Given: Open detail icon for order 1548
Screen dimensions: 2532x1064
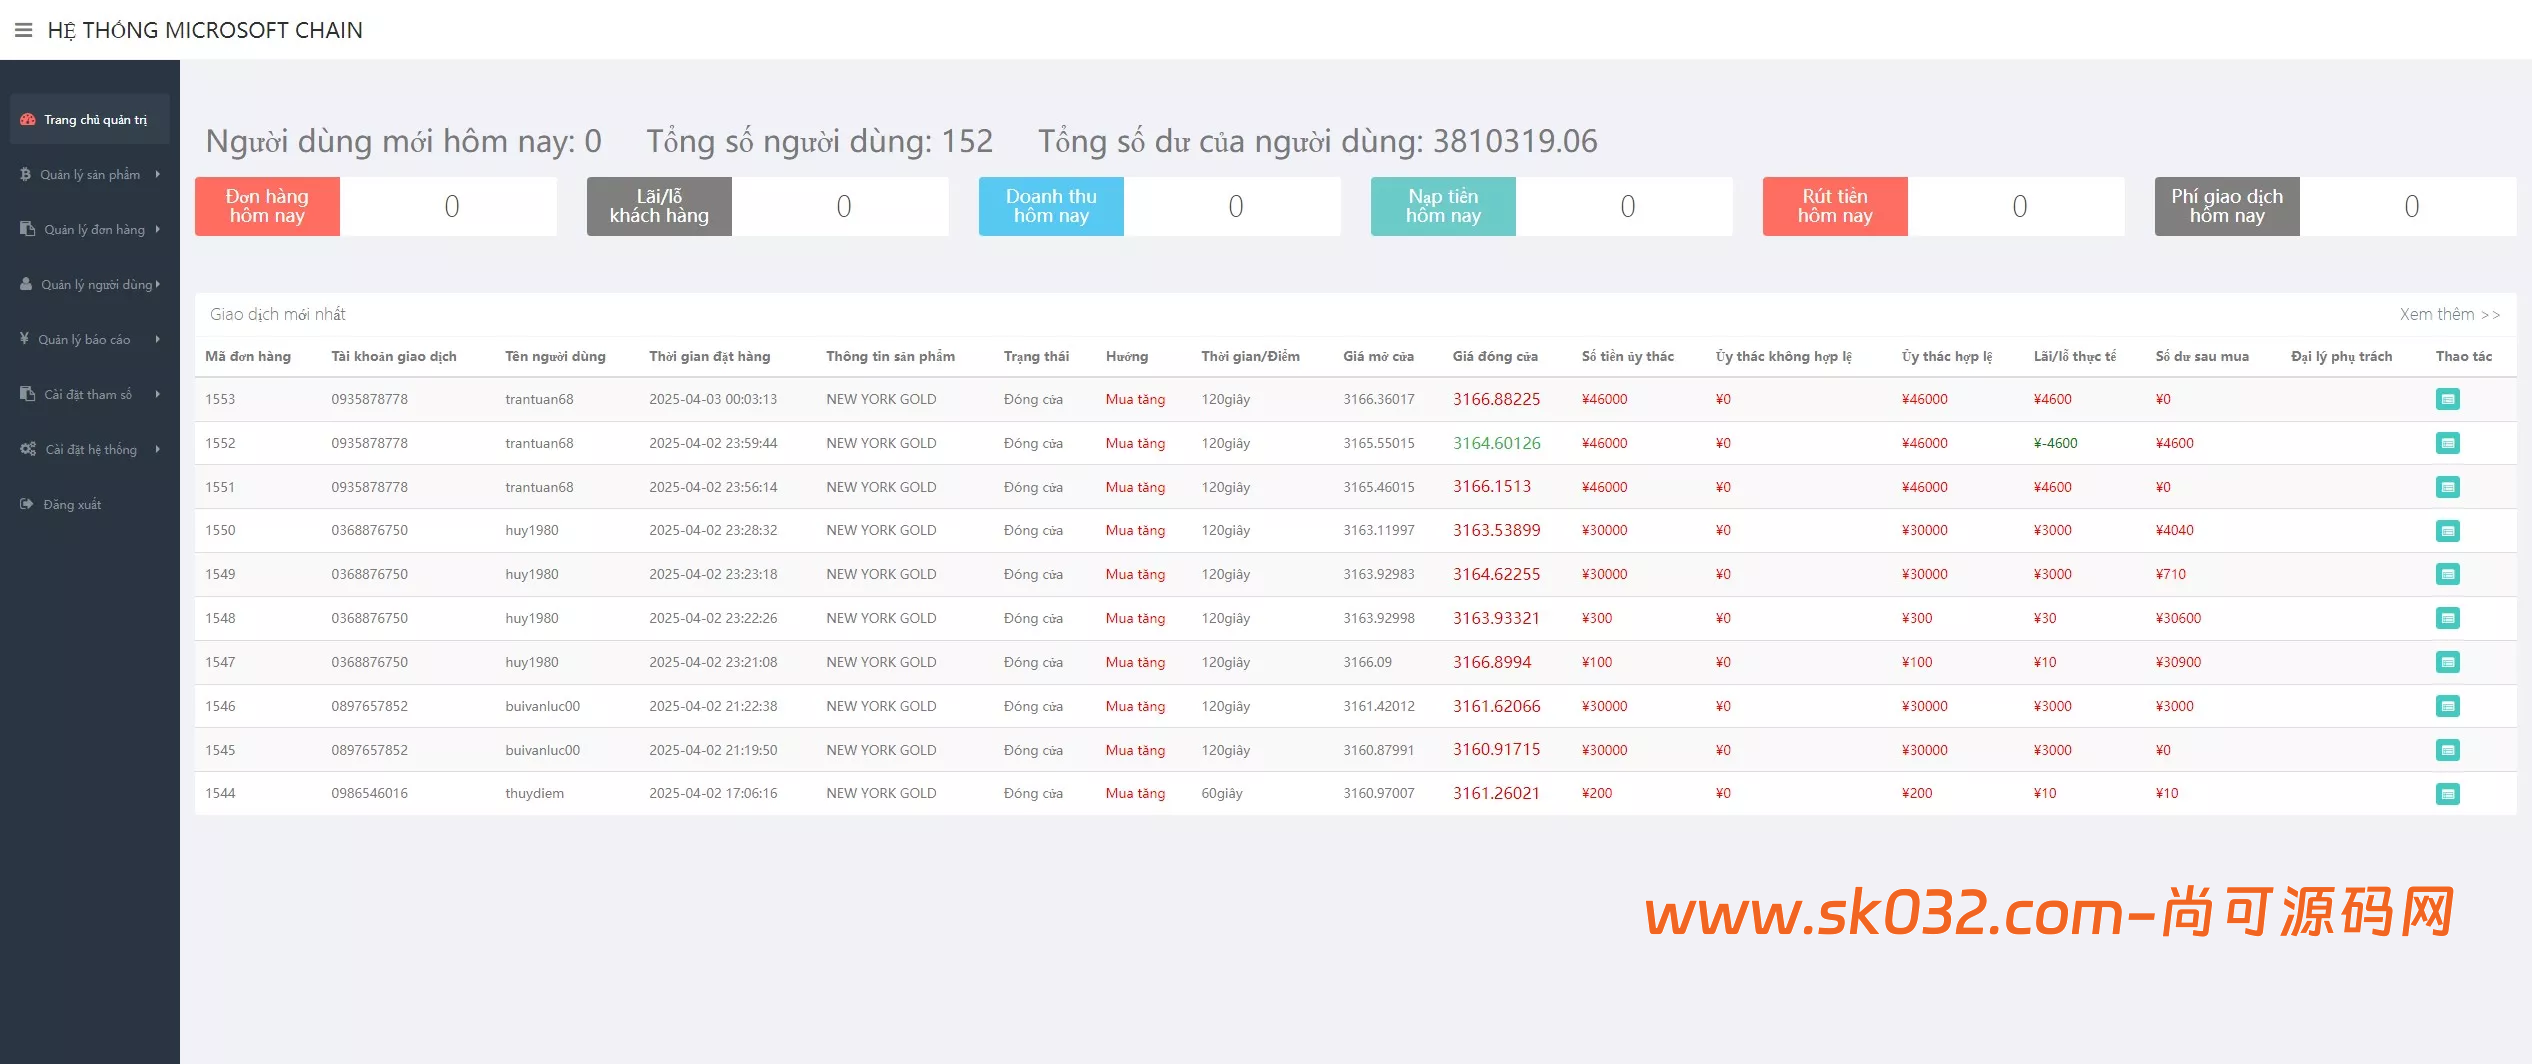Looking at the screenshot, I should 2447,618.
